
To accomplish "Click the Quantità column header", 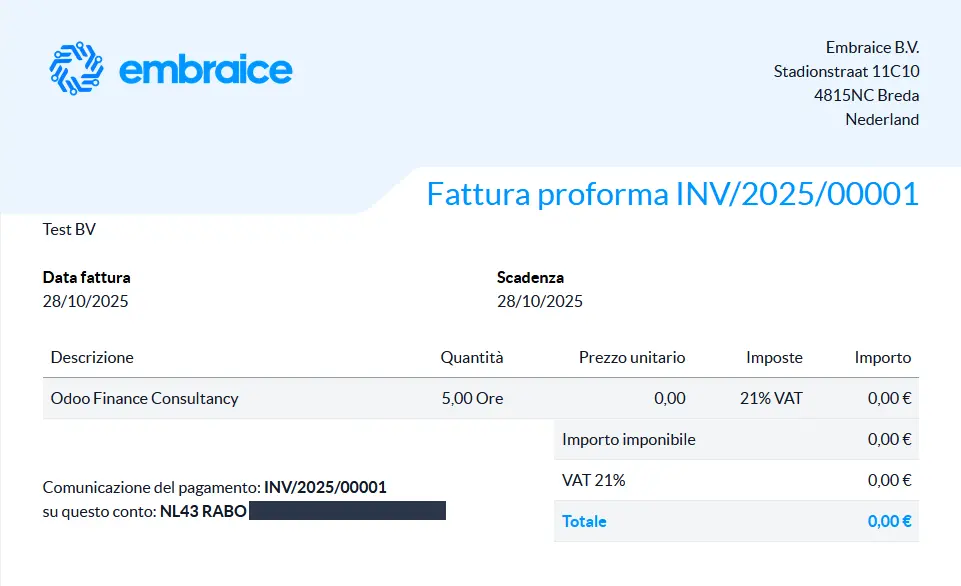I will pyautogui.click(x=472, y=357).
